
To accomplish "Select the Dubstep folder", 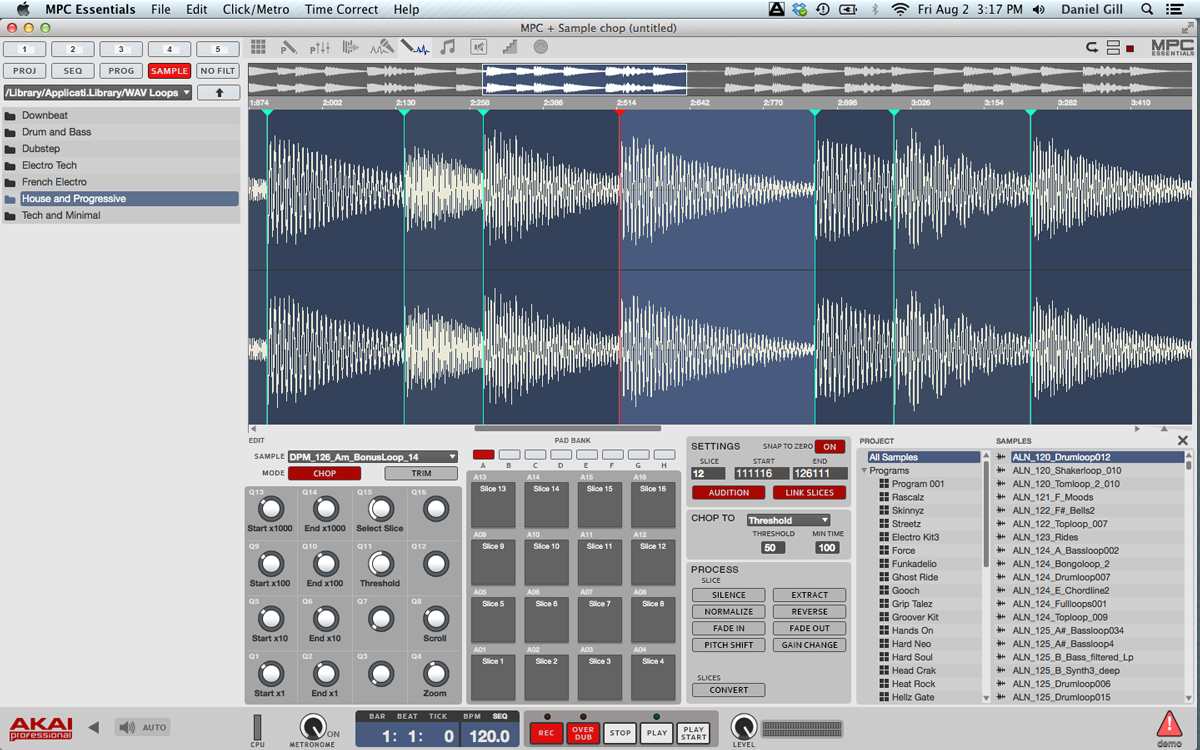I will pyautogui.click(x=121, y=149).
